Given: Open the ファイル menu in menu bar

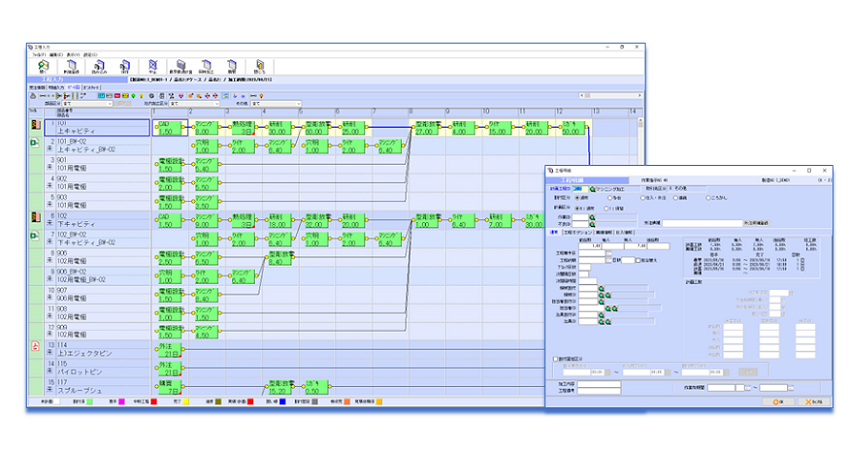Looking at the screenshot, I should click(x=38, y=54).
